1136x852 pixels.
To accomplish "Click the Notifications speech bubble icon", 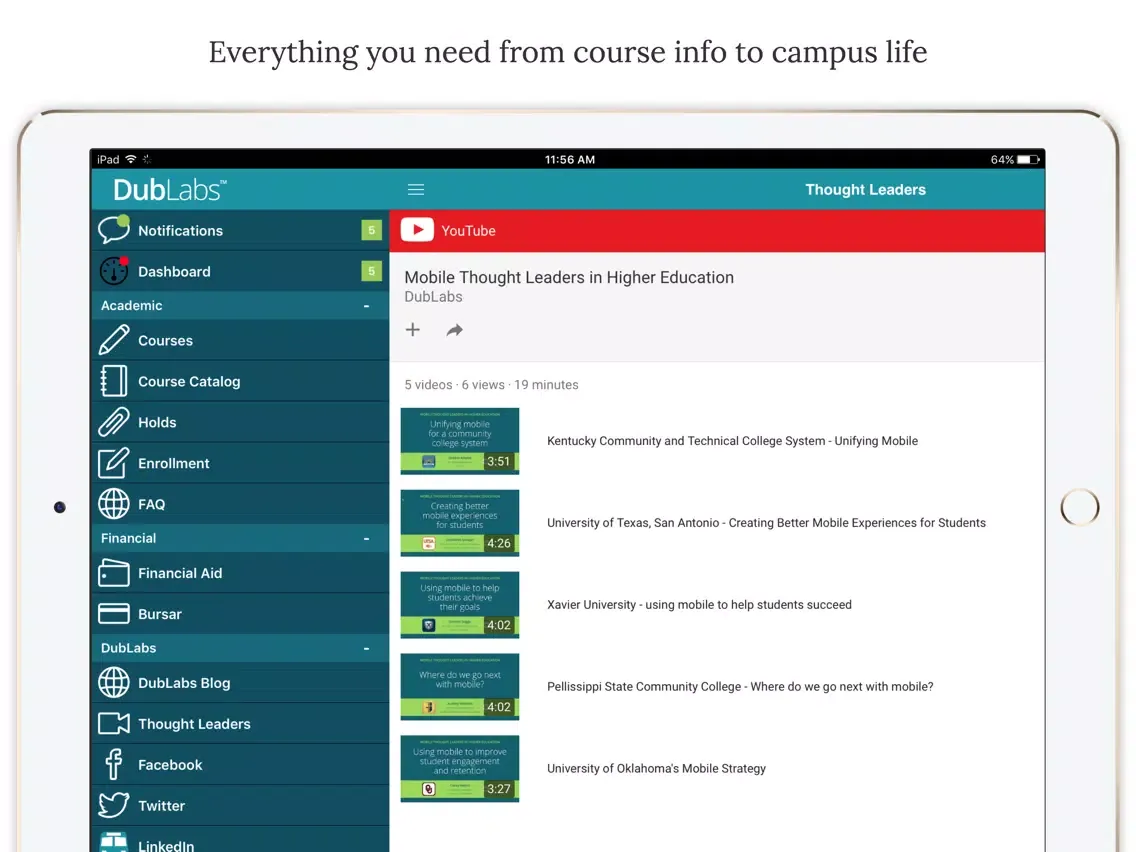I will [x=114, y=230].
